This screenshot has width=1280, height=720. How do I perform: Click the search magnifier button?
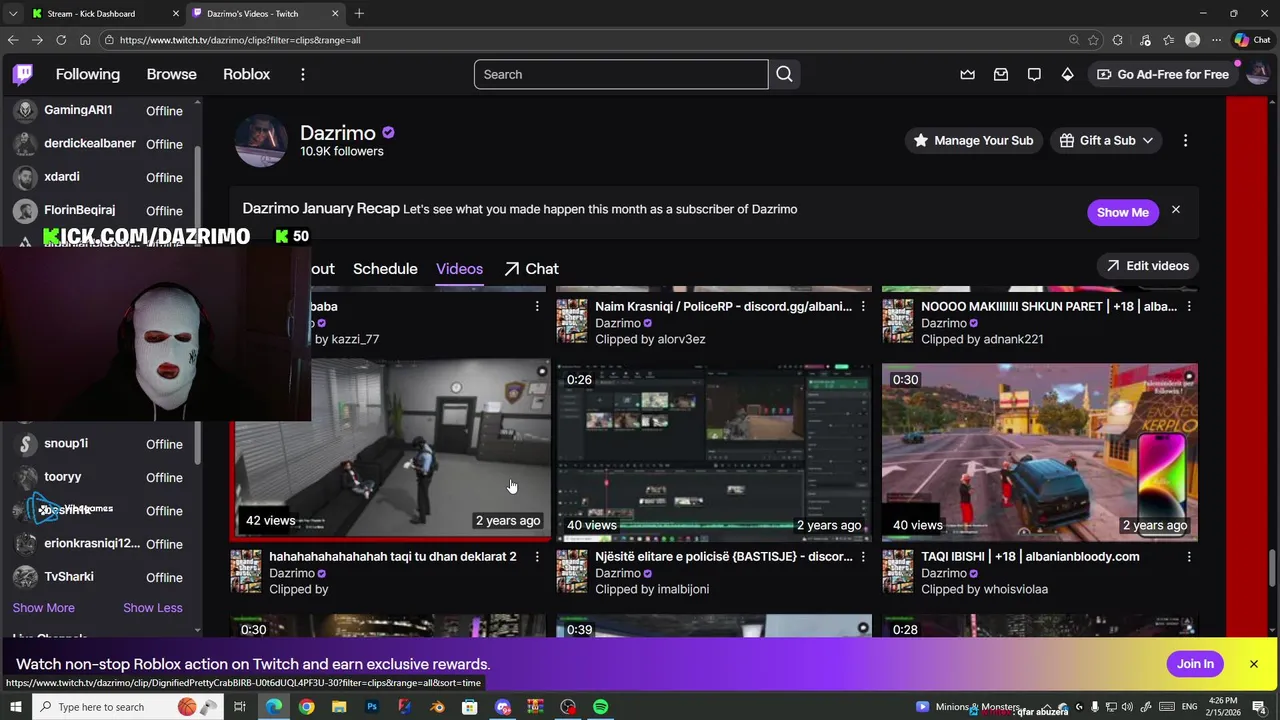[x=784, y=74]
